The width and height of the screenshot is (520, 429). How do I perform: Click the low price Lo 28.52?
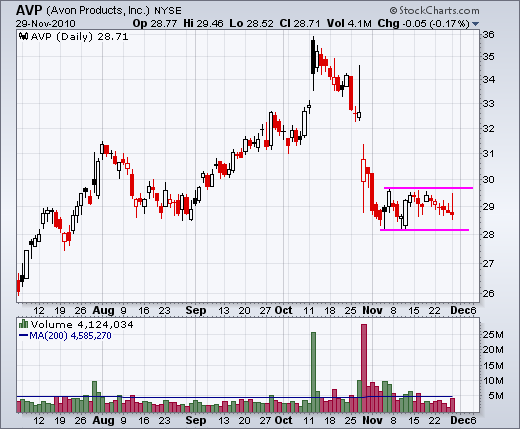click(251, 24)
